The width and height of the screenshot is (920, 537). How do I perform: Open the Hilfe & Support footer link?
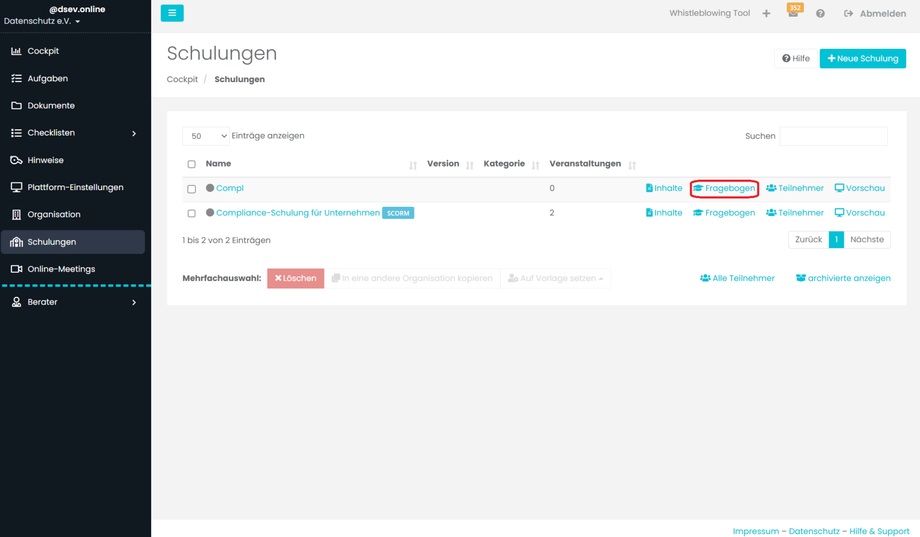click(x=879, y=531)
